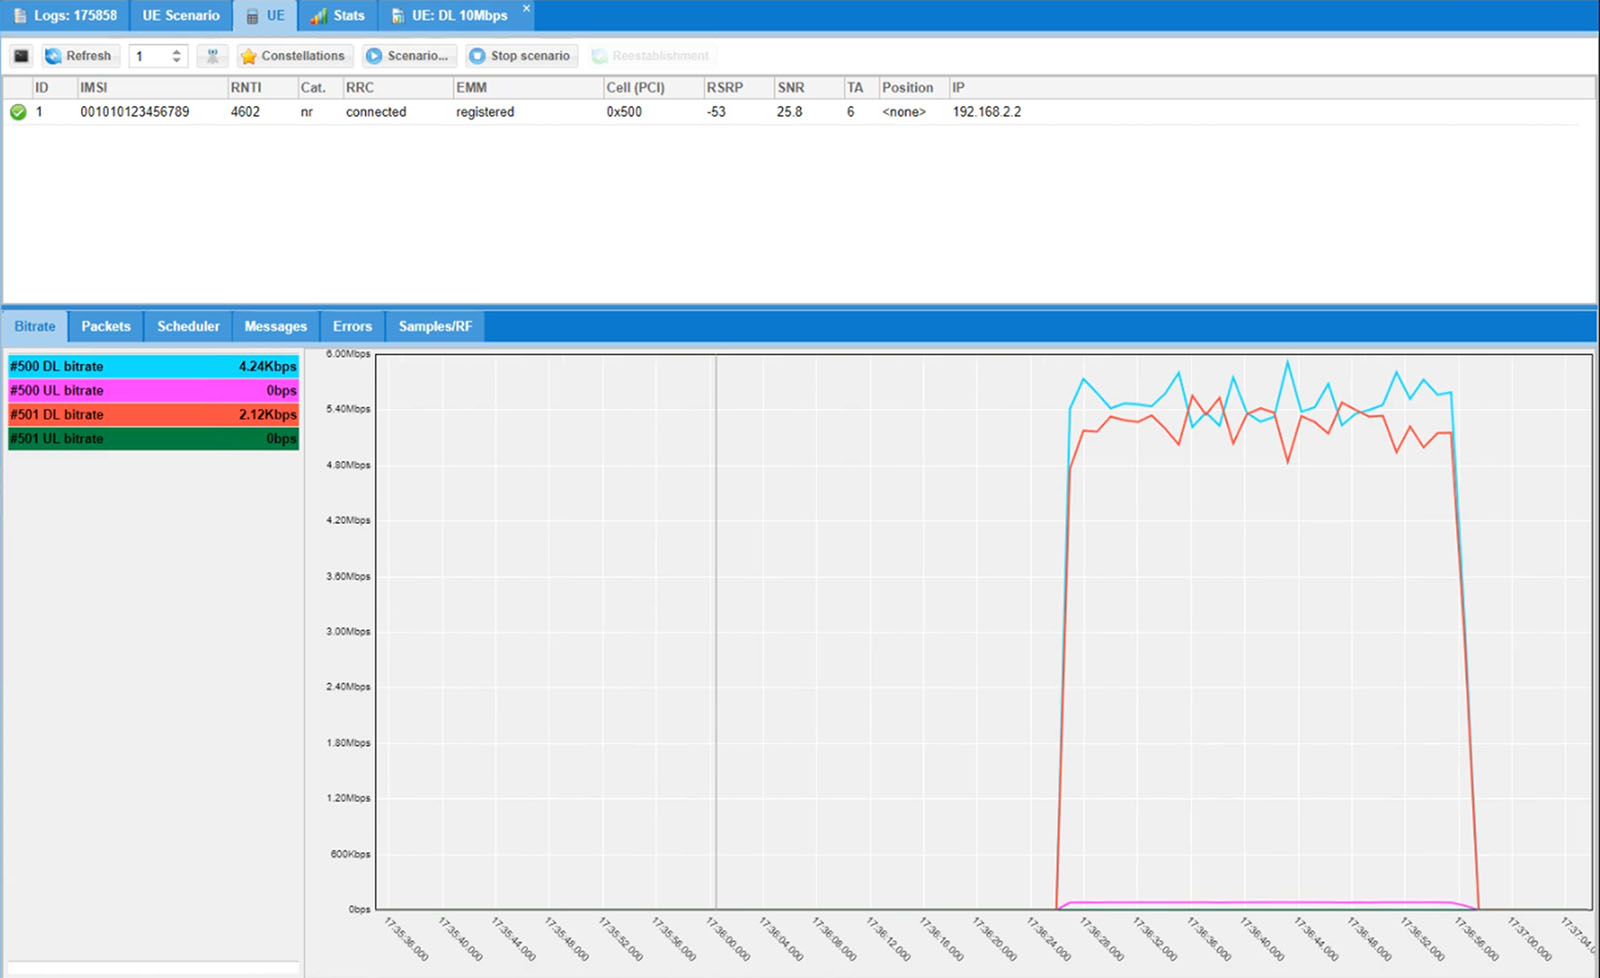Open the Constellations view
1600x978 pixels.
coord(294,56)
